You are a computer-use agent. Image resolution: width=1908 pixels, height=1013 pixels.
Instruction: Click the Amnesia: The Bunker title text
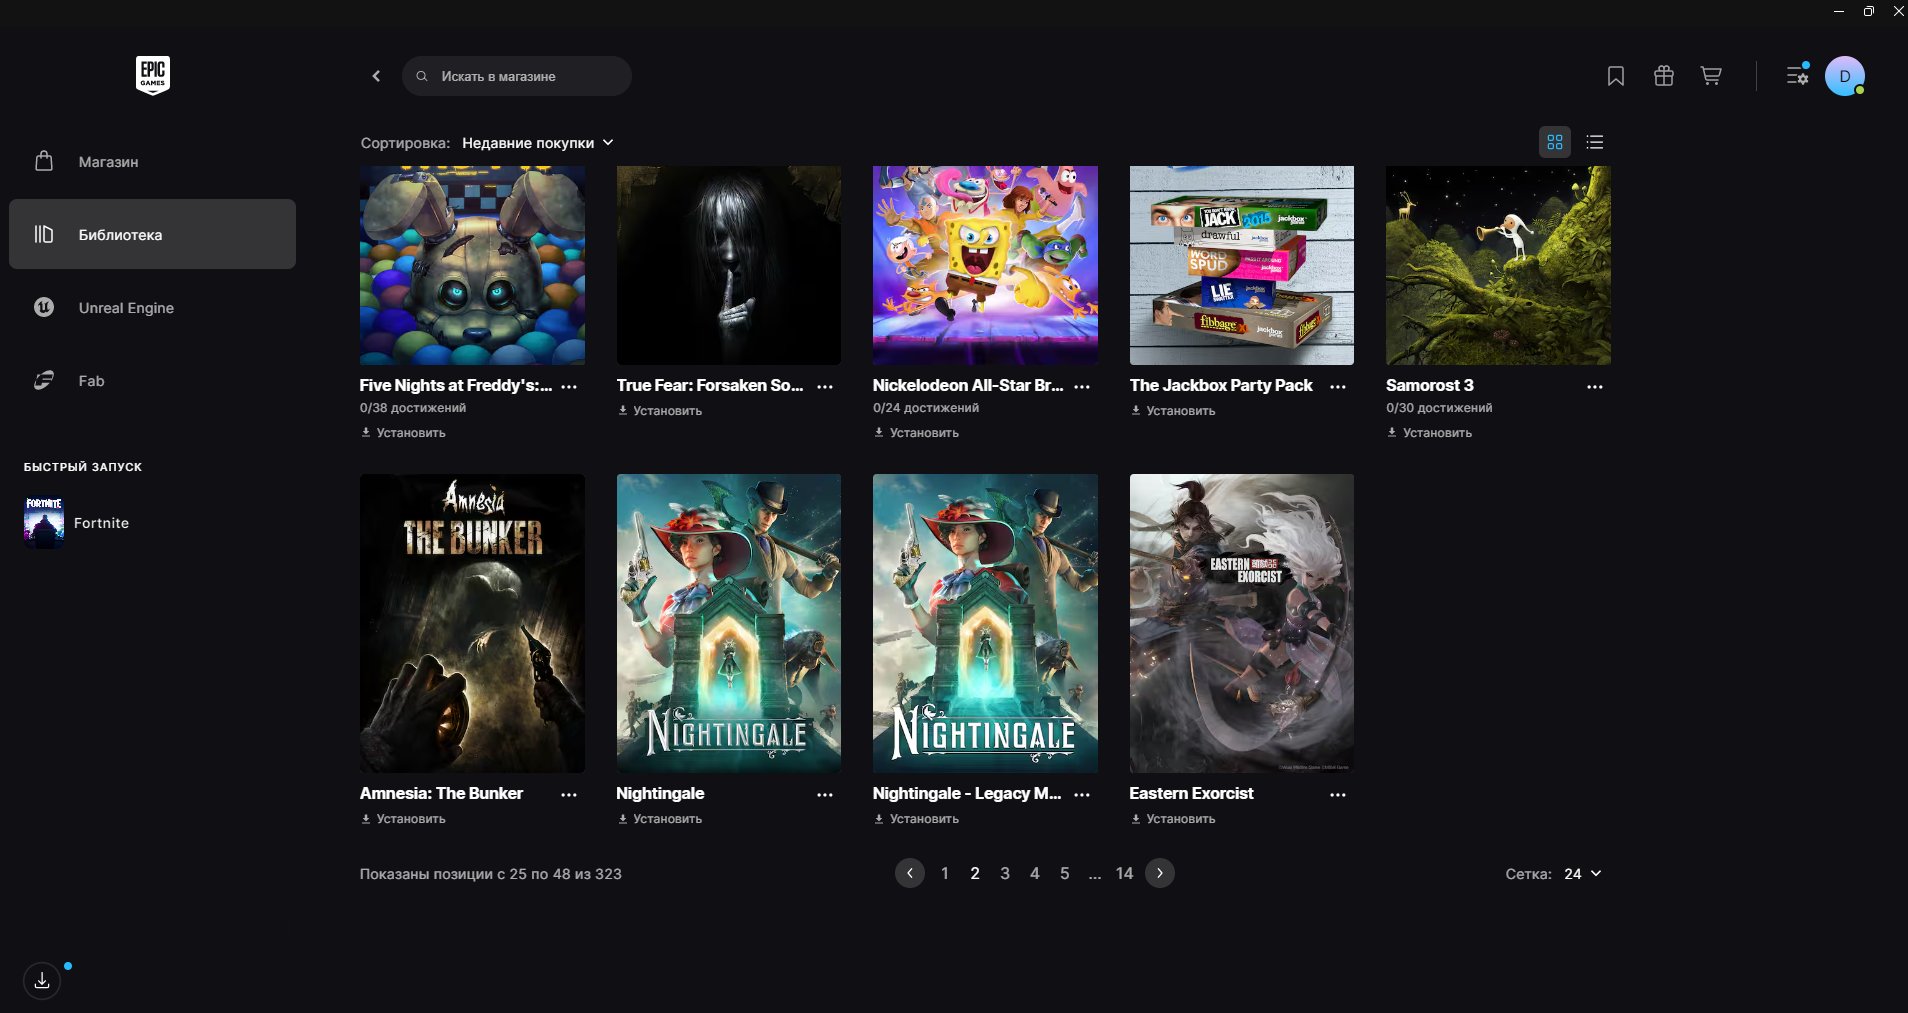click(x=441, y=793)
